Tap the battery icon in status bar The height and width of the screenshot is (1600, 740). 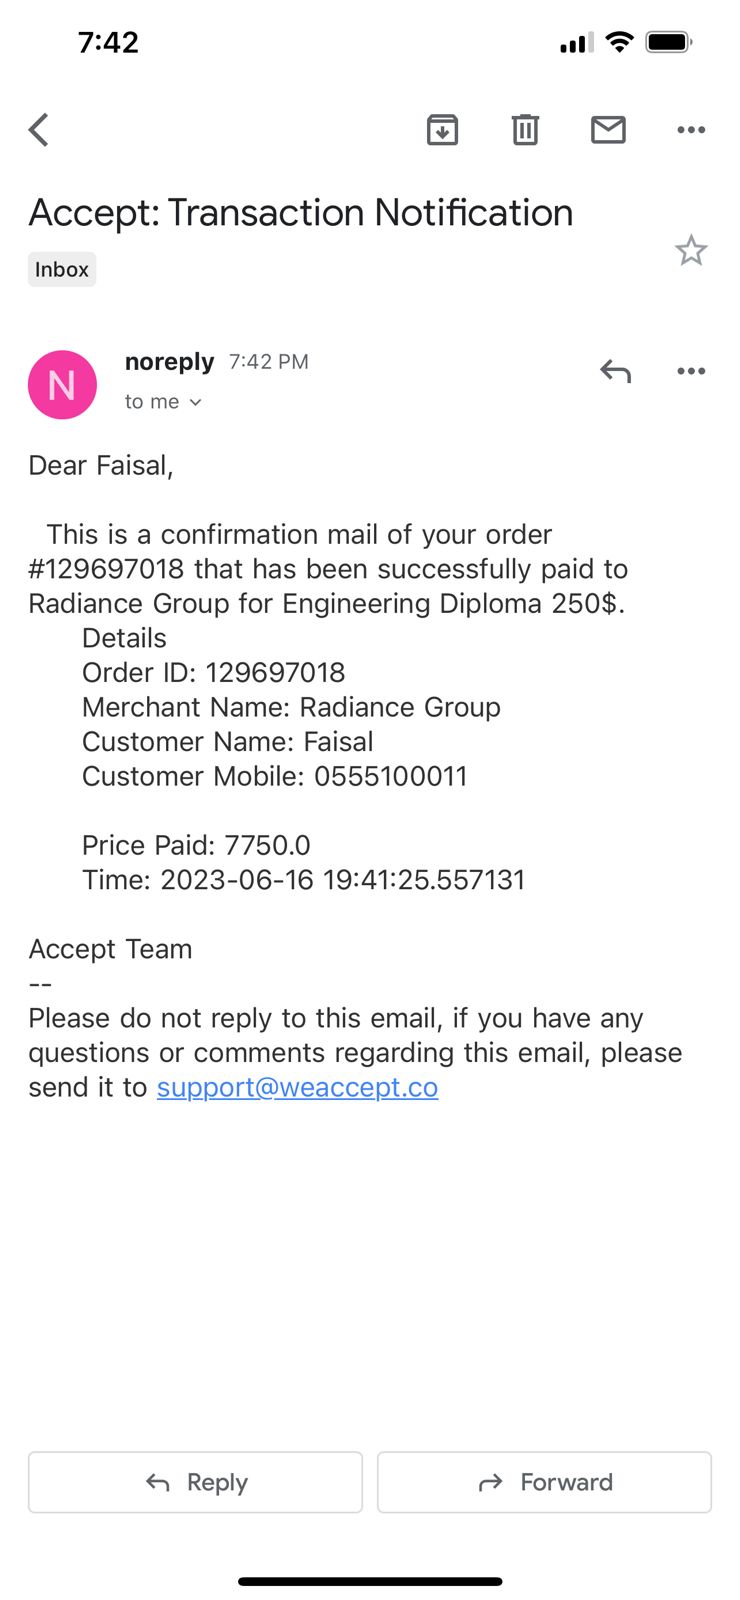[669, 42]
